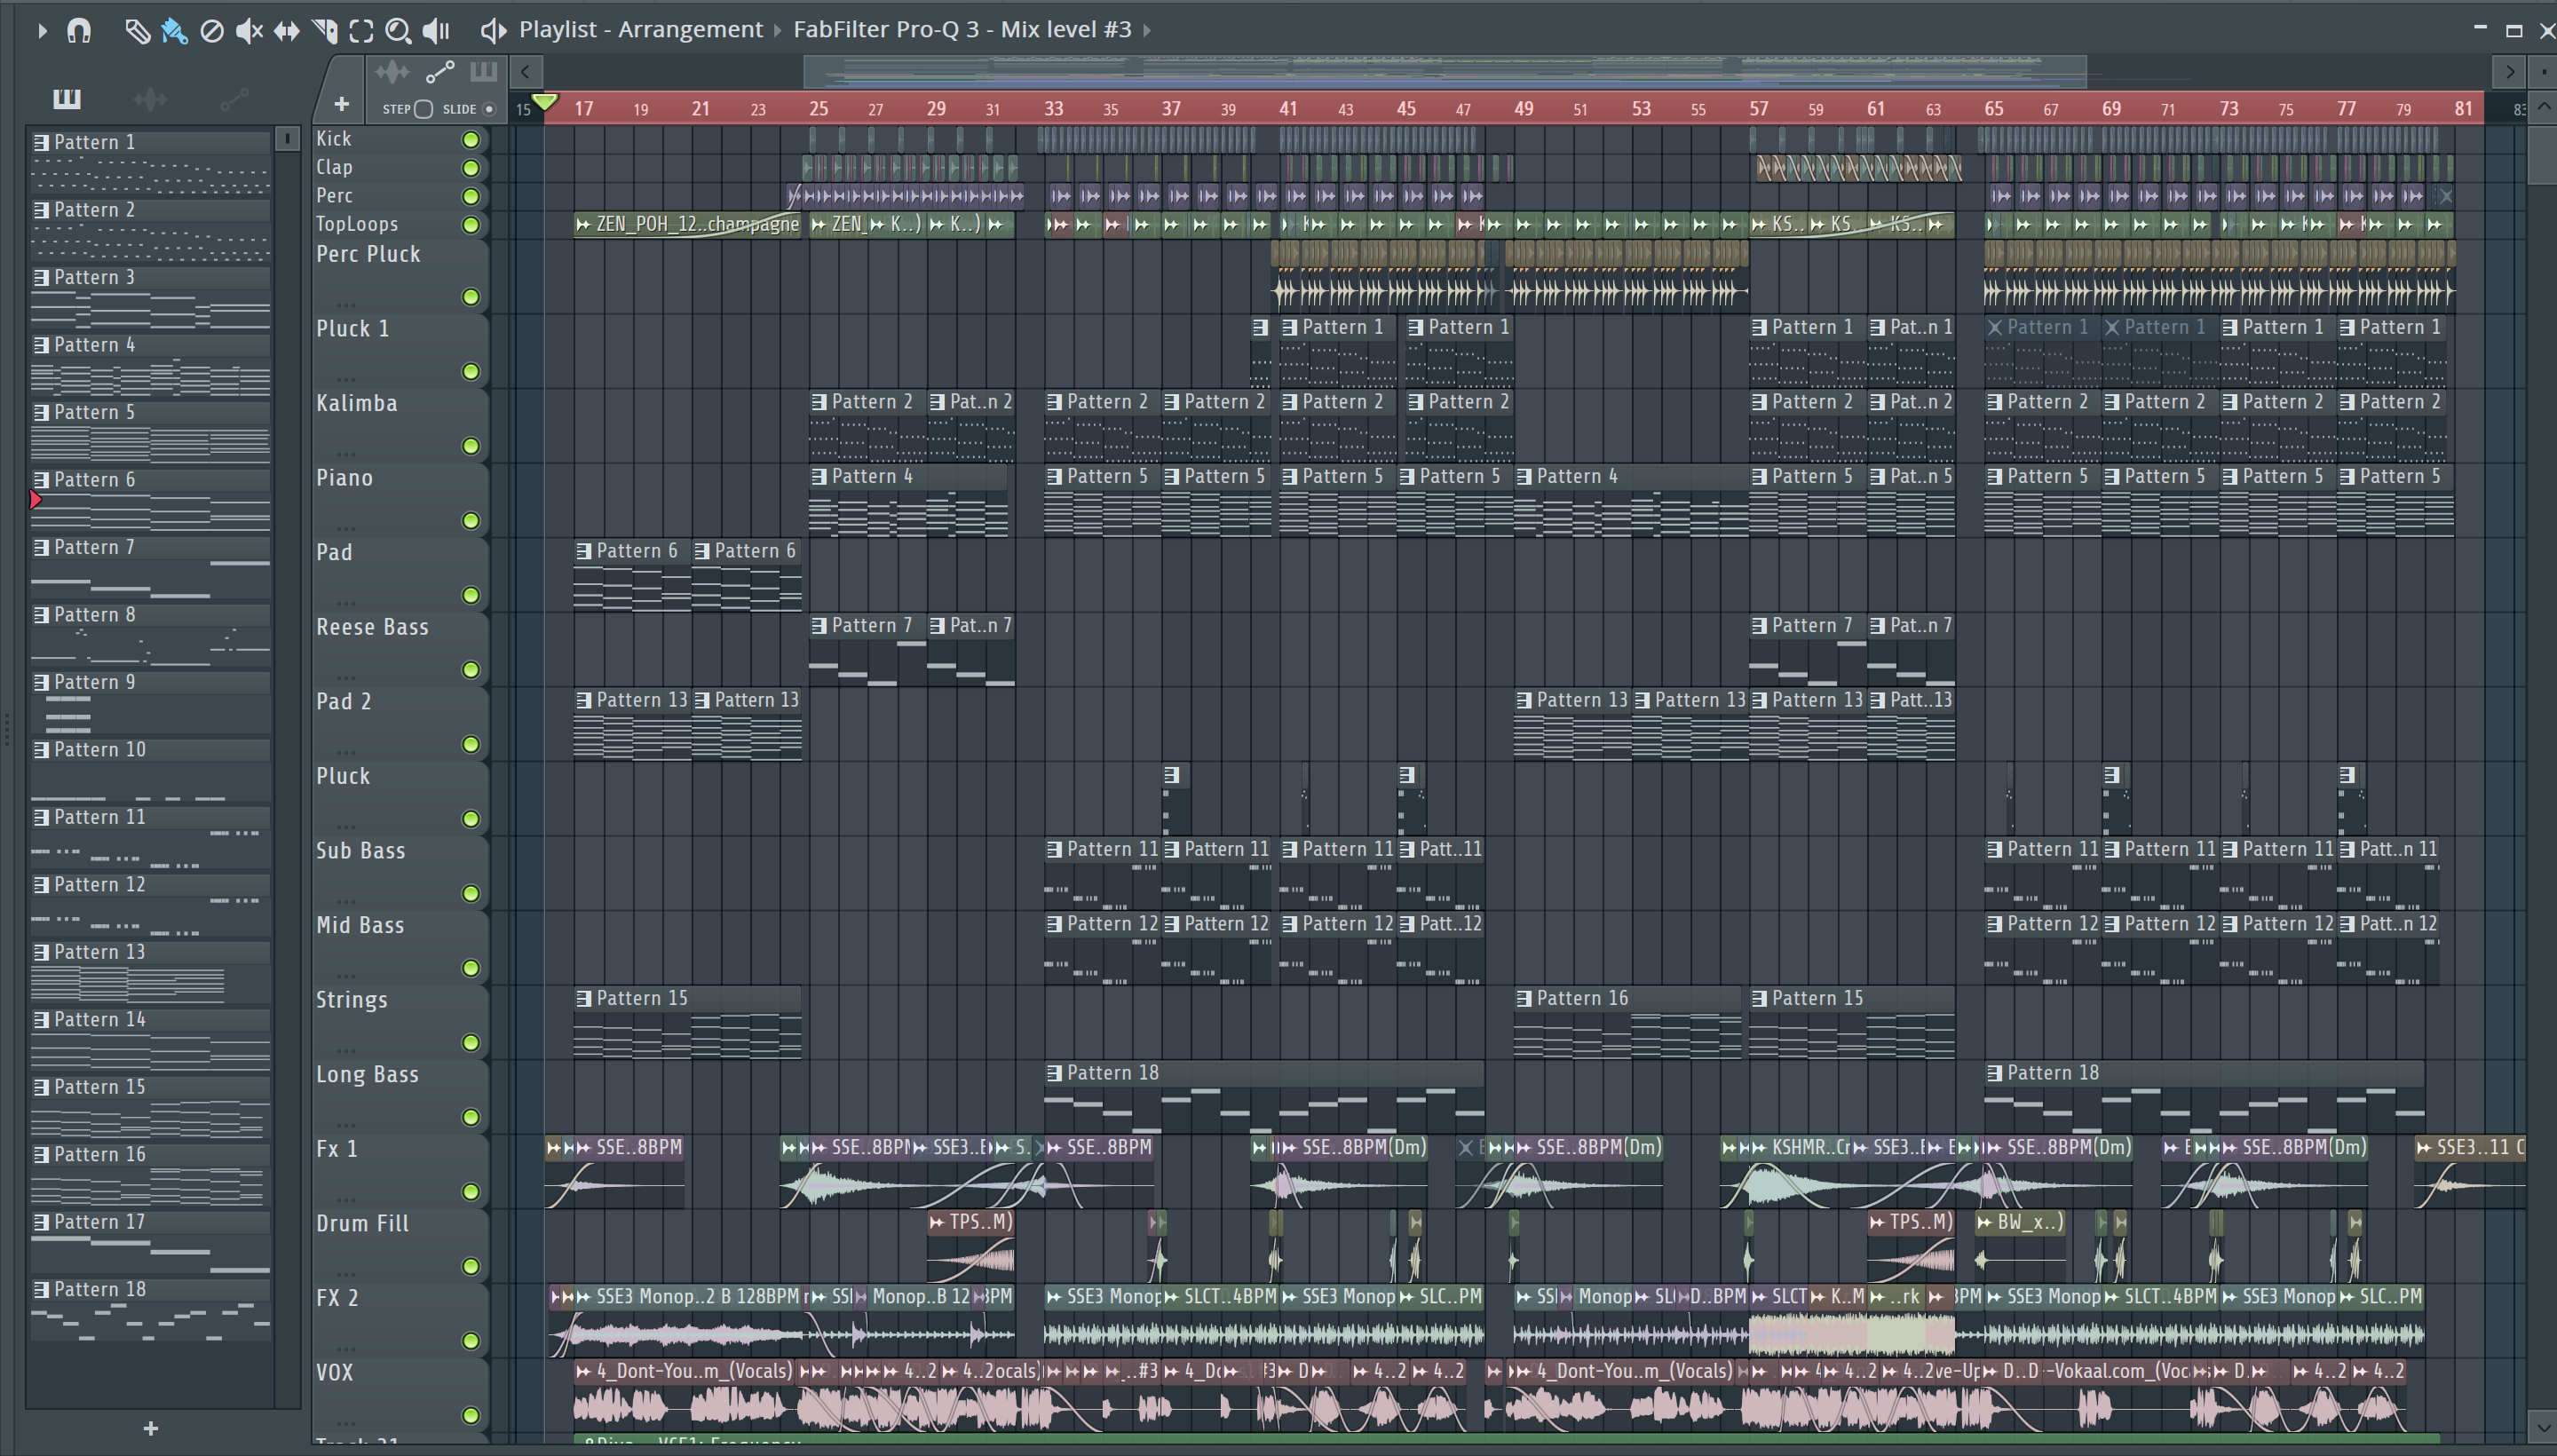Click the Long Bass track header
2557x1456 pixels.
point(400,1096)
